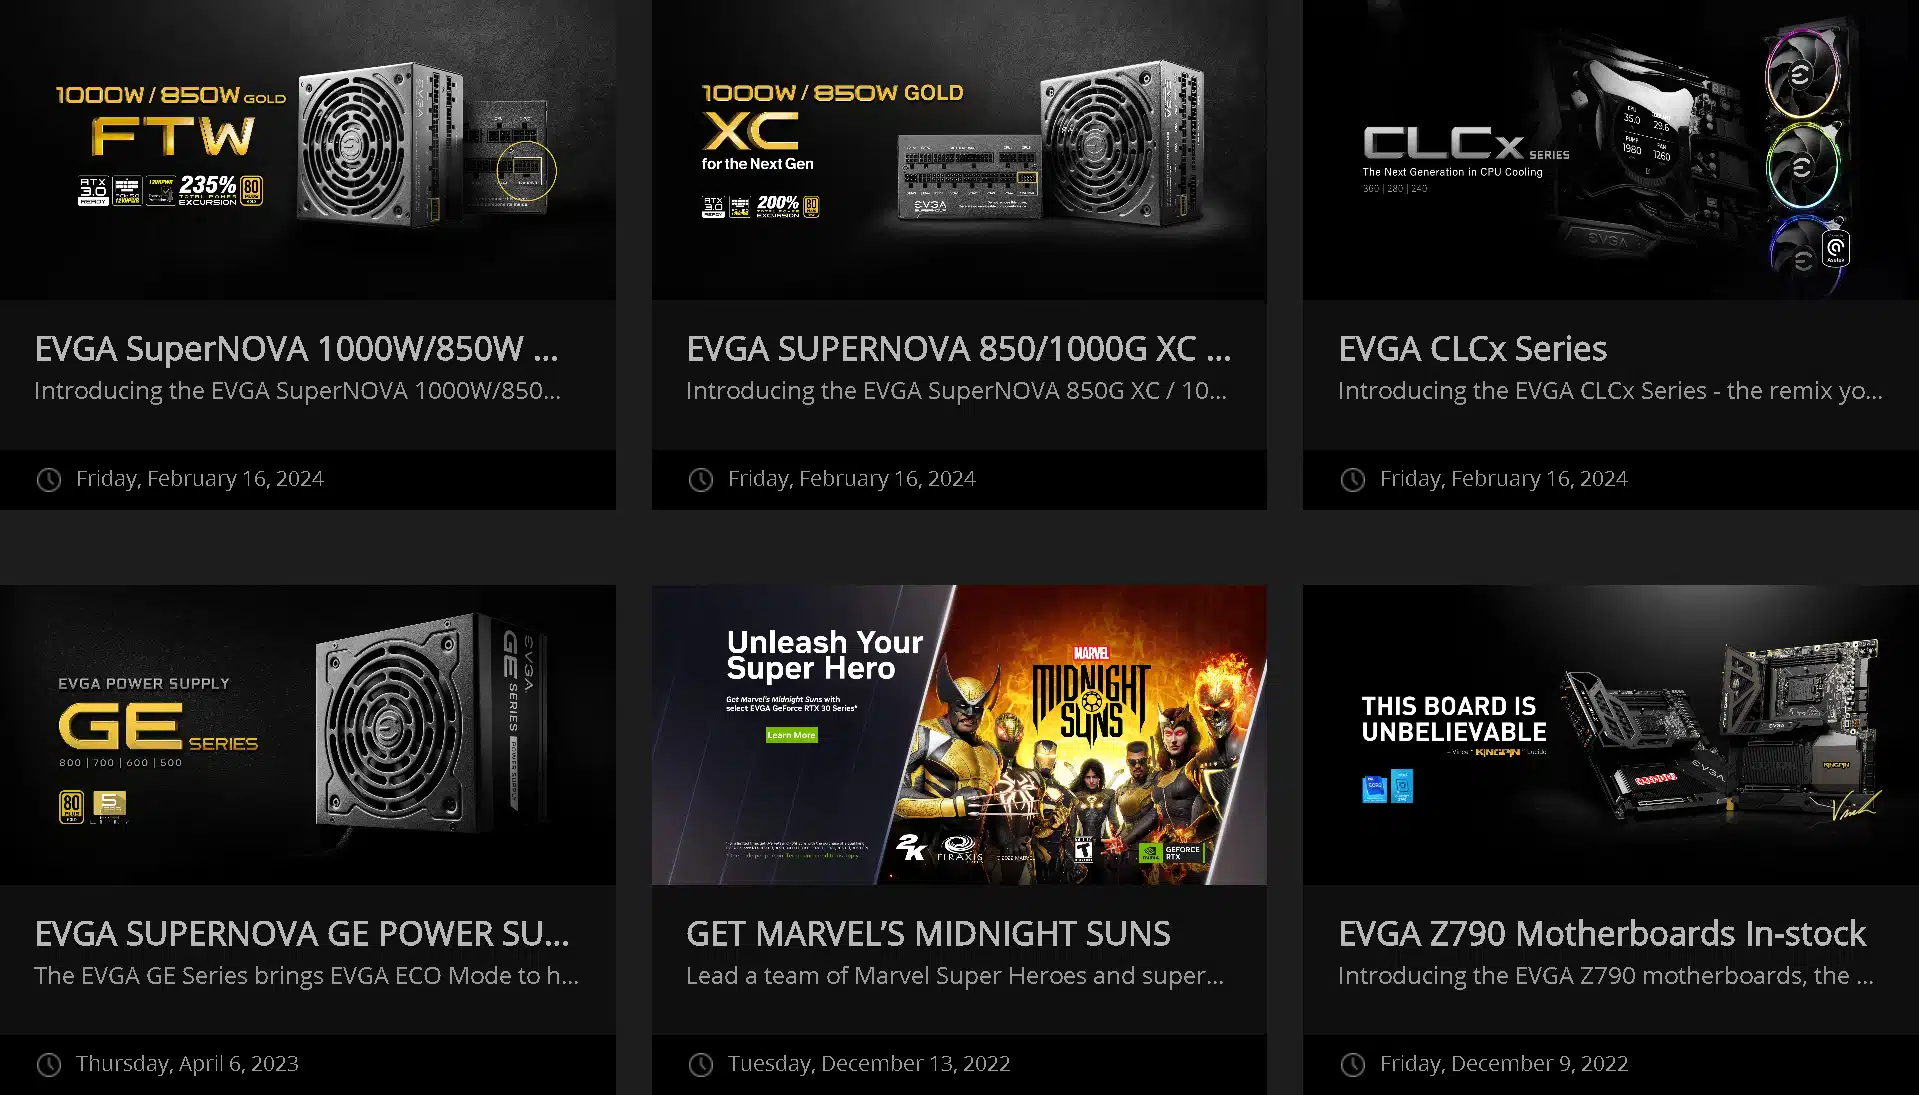The image size is (1919, 1095).
Task: Click clock icon beside Tuesday, December 13, 2022
Action: [x=701, y=1064]
